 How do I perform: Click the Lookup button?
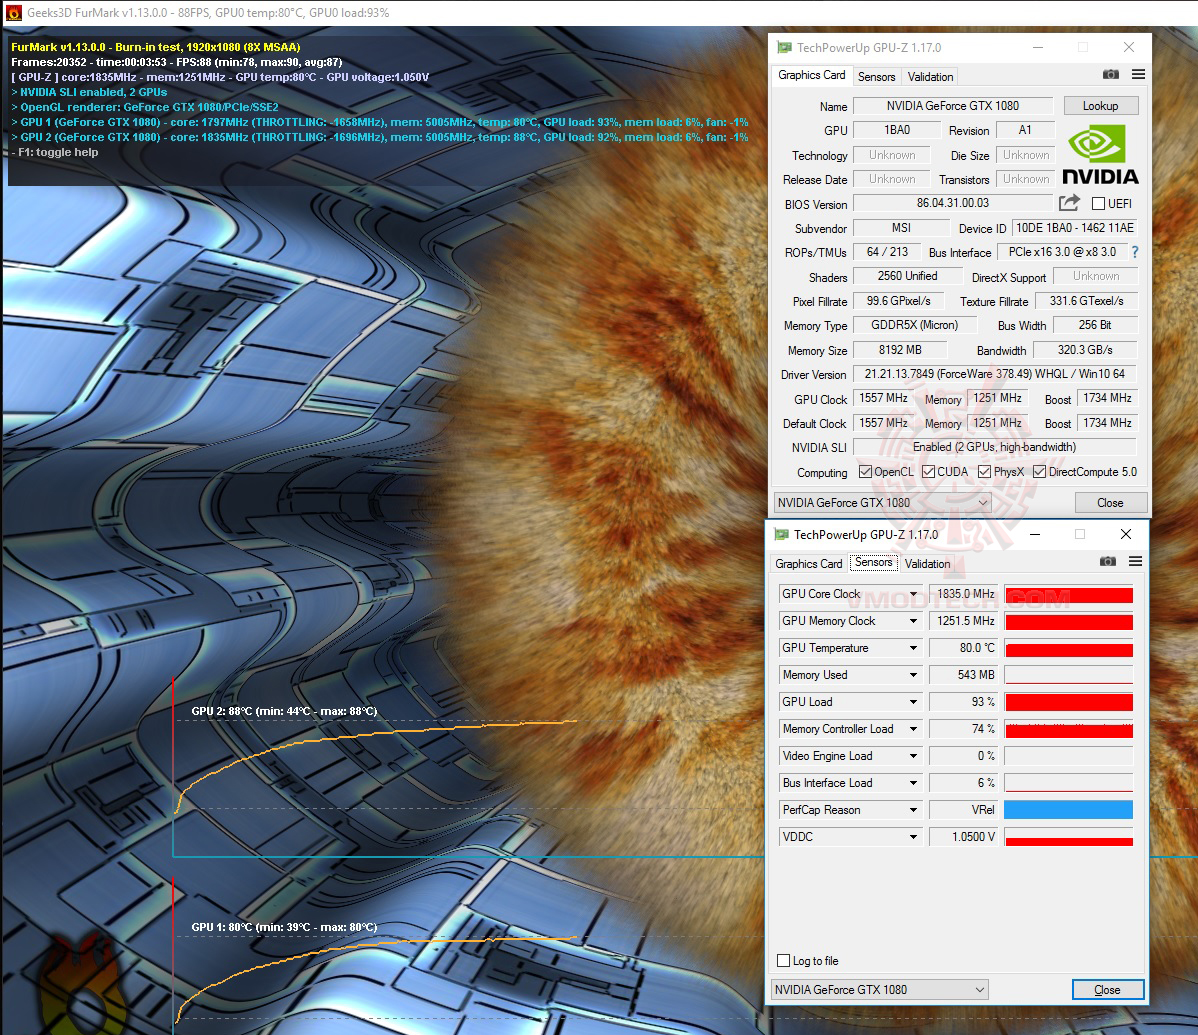point(1100,105)
